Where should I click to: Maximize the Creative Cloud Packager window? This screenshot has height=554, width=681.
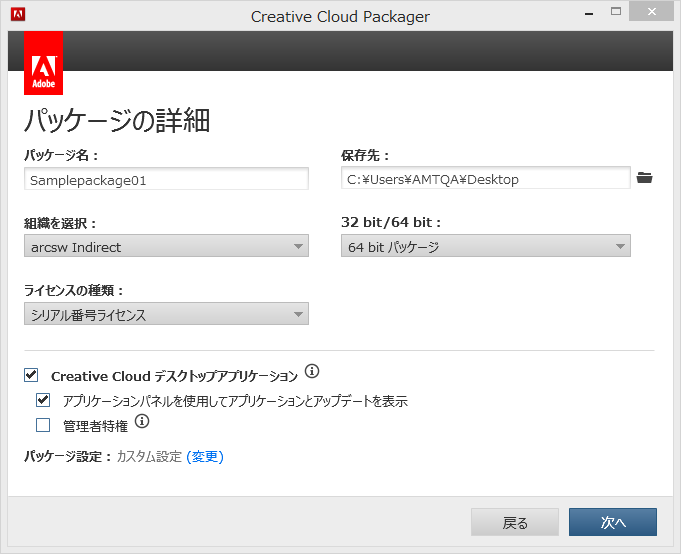point(615,13)
